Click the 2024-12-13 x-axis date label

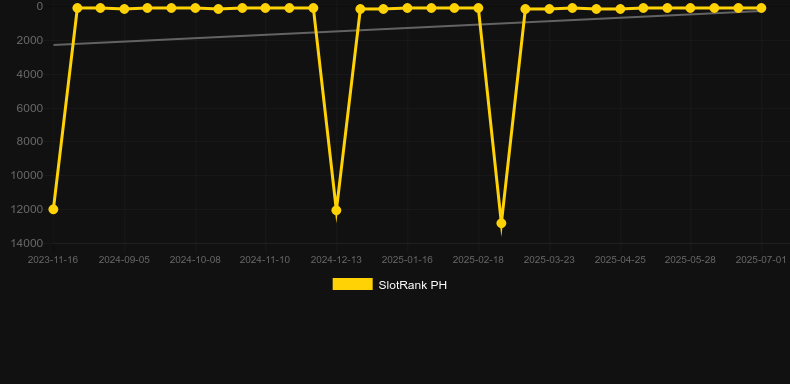coord(336,260)
